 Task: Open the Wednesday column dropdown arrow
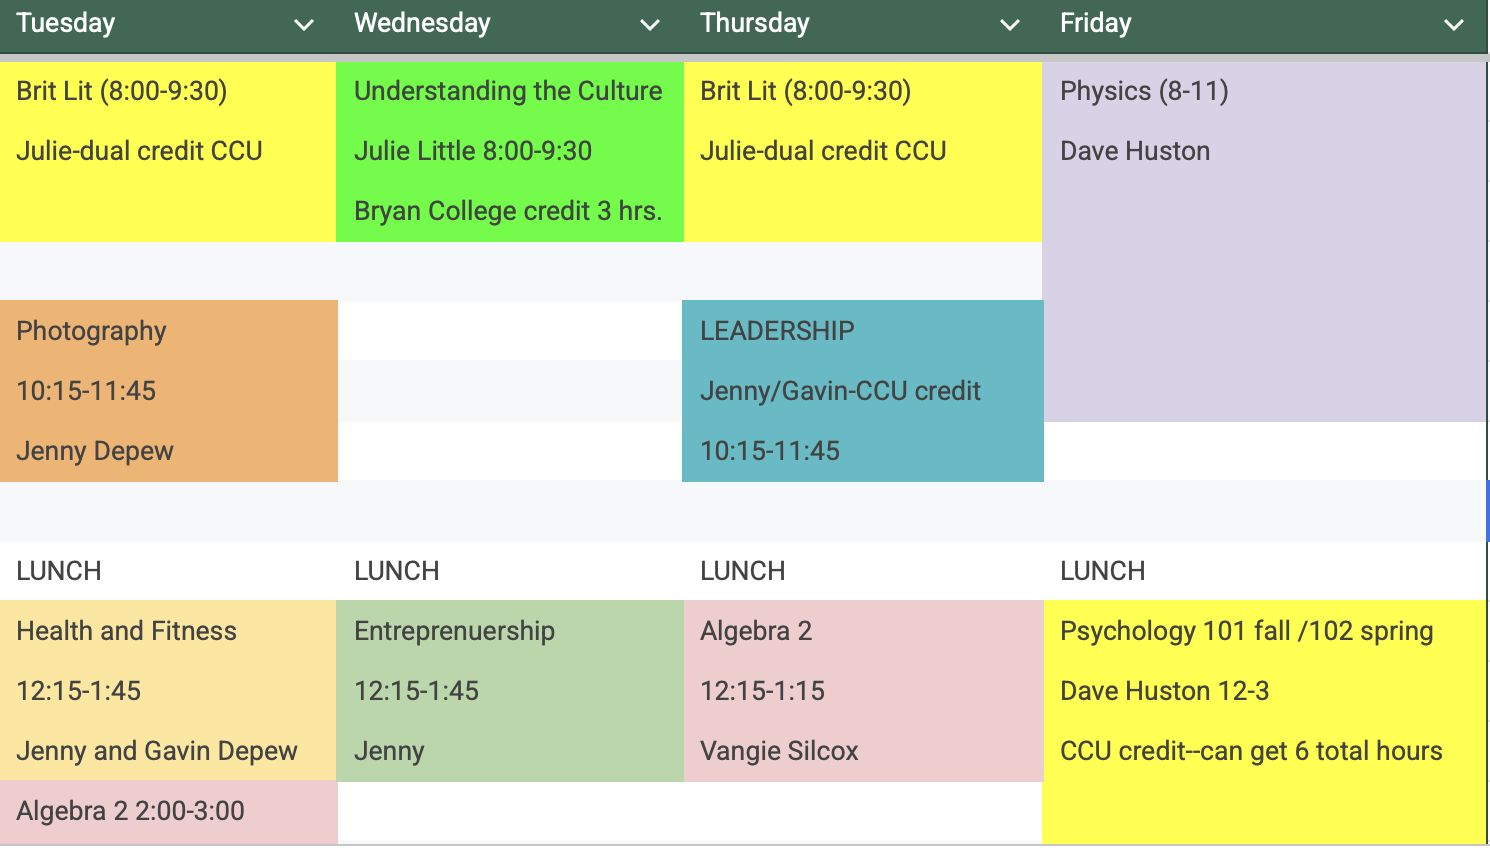coord(650,25)
